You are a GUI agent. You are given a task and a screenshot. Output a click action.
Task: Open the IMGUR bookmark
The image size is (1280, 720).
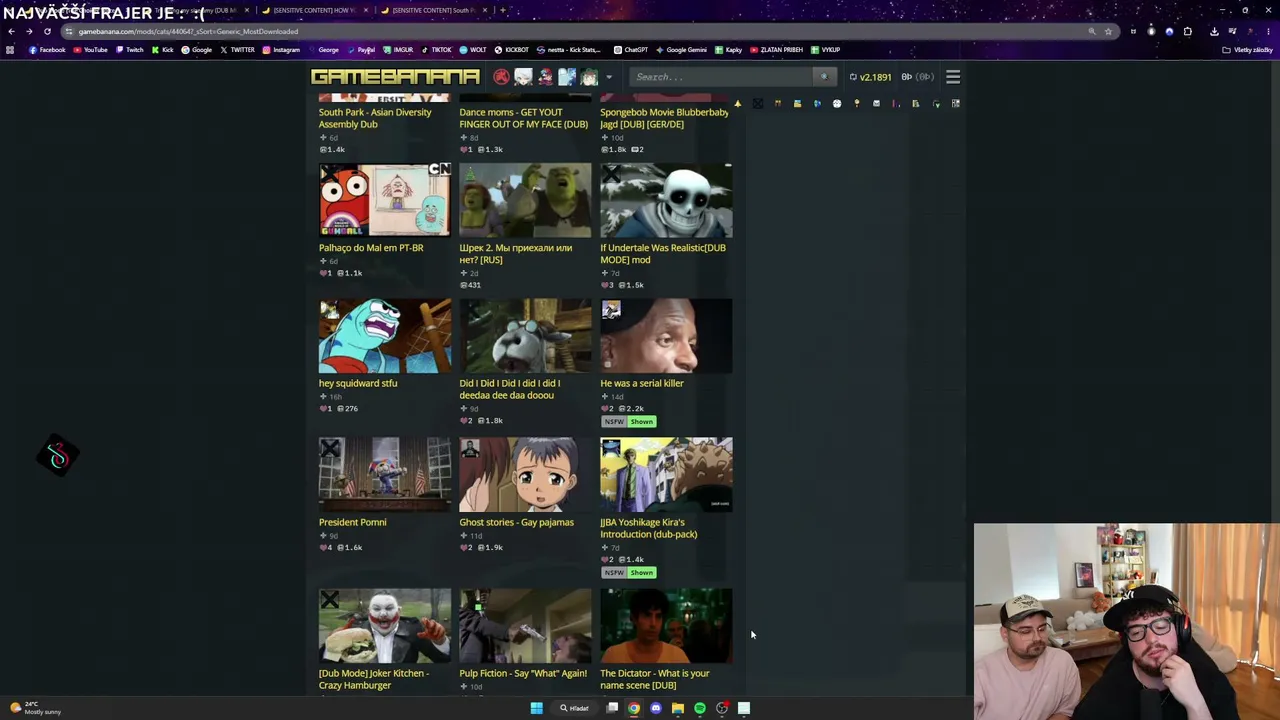(398, 50)
